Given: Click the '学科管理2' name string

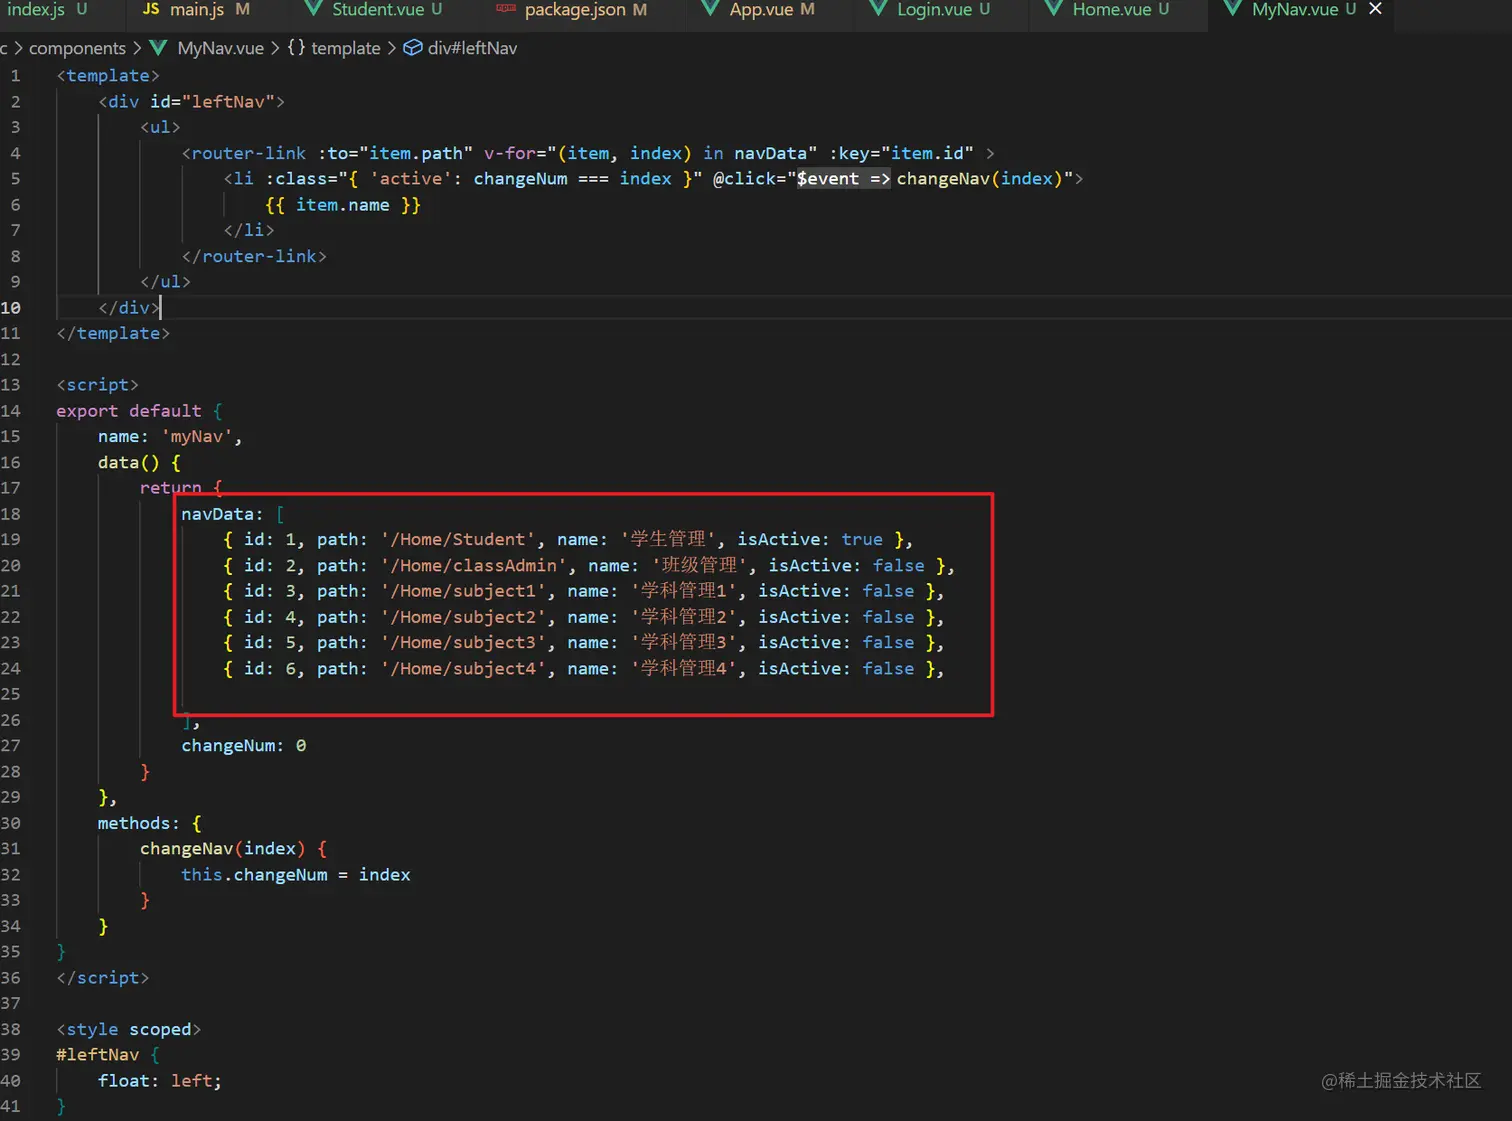Looking at the screenshot, I should click(x=683, y=618).
